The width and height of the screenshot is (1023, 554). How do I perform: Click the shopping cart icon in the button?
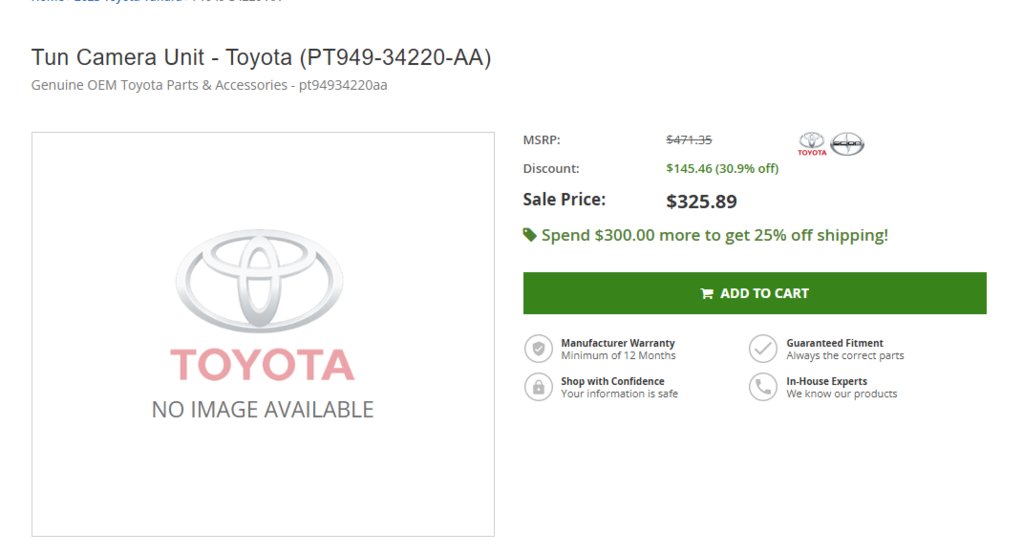pyautogui.click(x=707, y=294)
